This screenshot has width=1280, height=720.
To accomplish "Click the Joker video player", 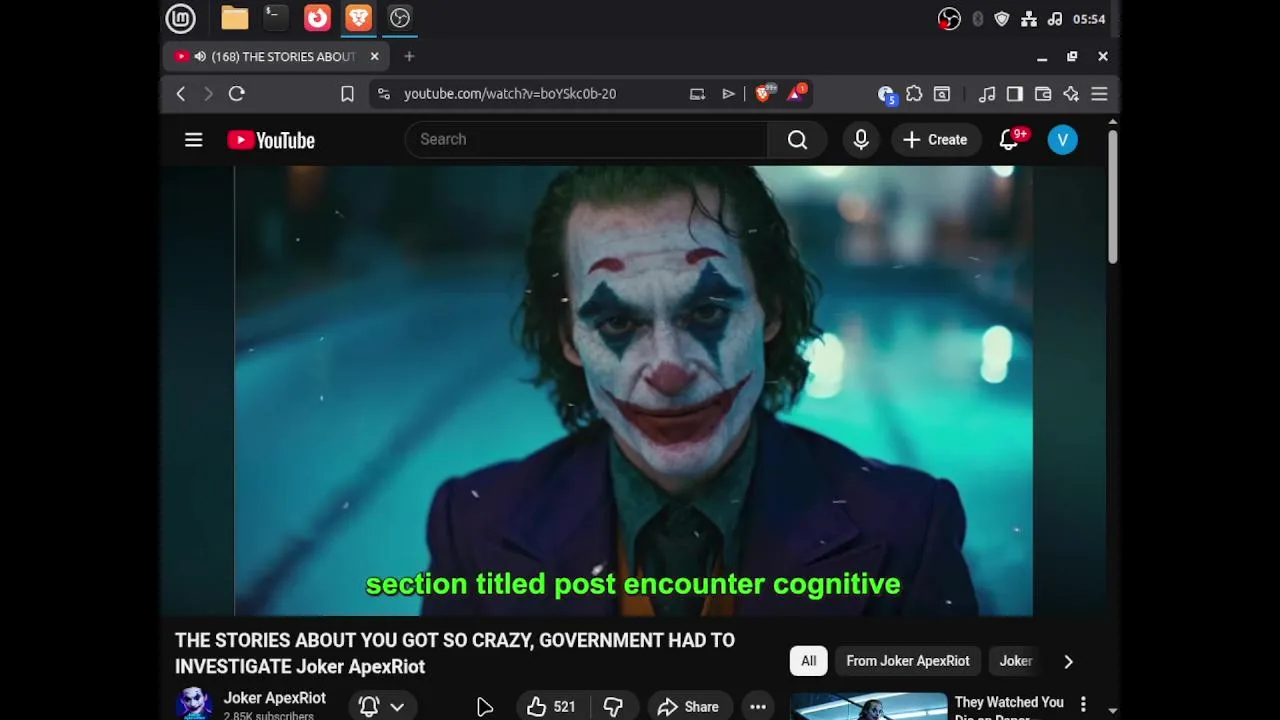I will [x=633, y=390].
